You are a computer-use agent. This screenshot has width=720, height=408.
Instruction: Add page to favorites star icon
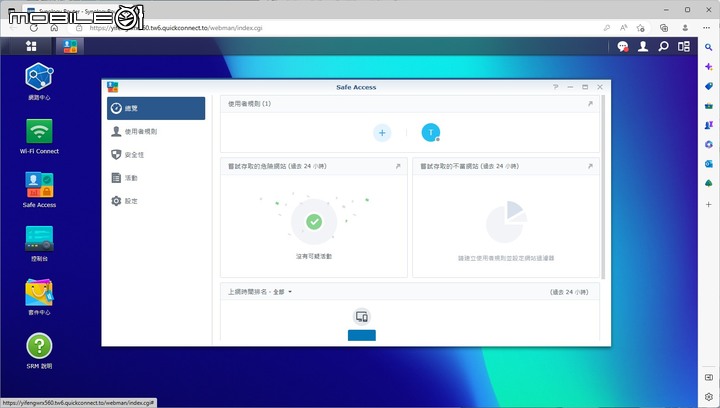point(641,28)
